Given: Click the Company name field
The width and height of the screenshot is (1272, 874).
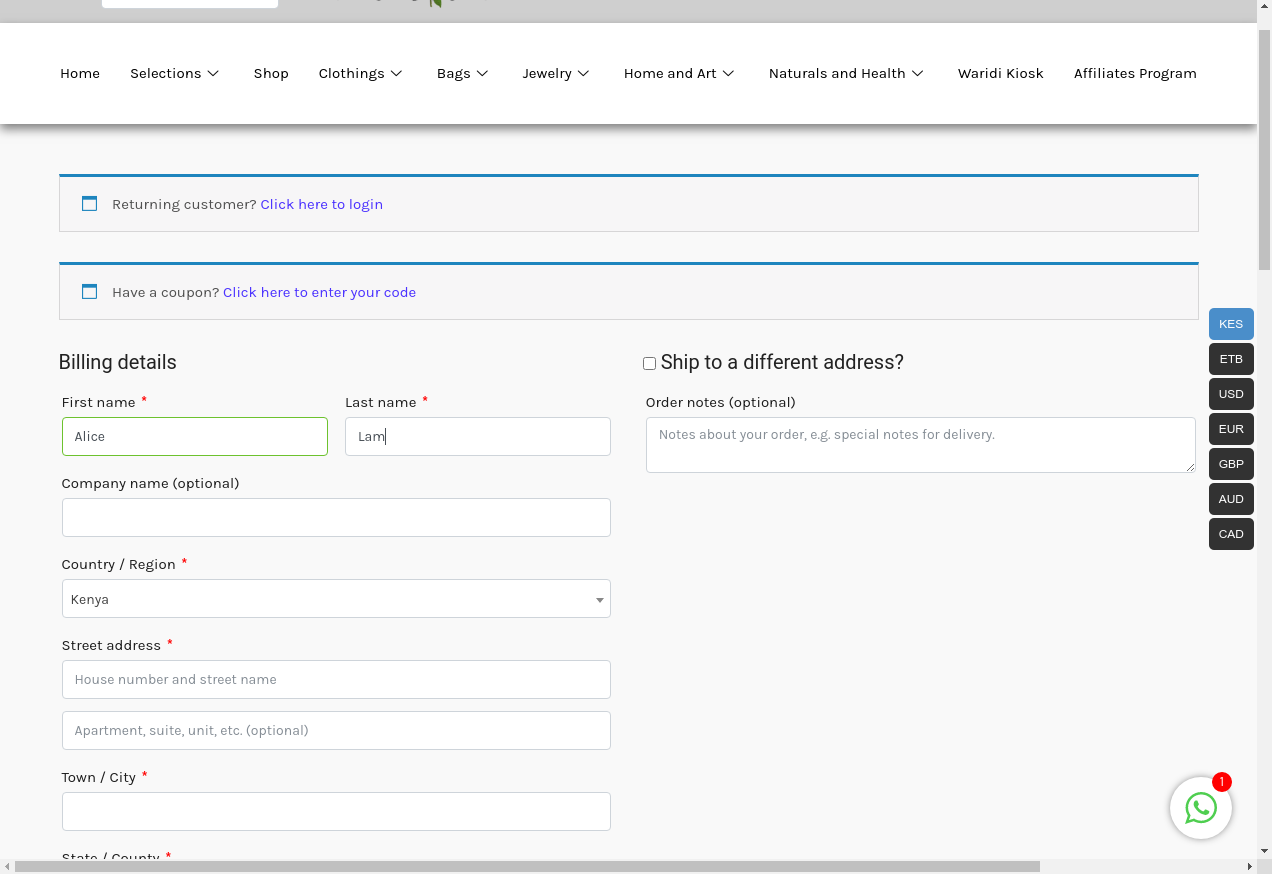Looking at the screenshot, I should tap(336, 517).
